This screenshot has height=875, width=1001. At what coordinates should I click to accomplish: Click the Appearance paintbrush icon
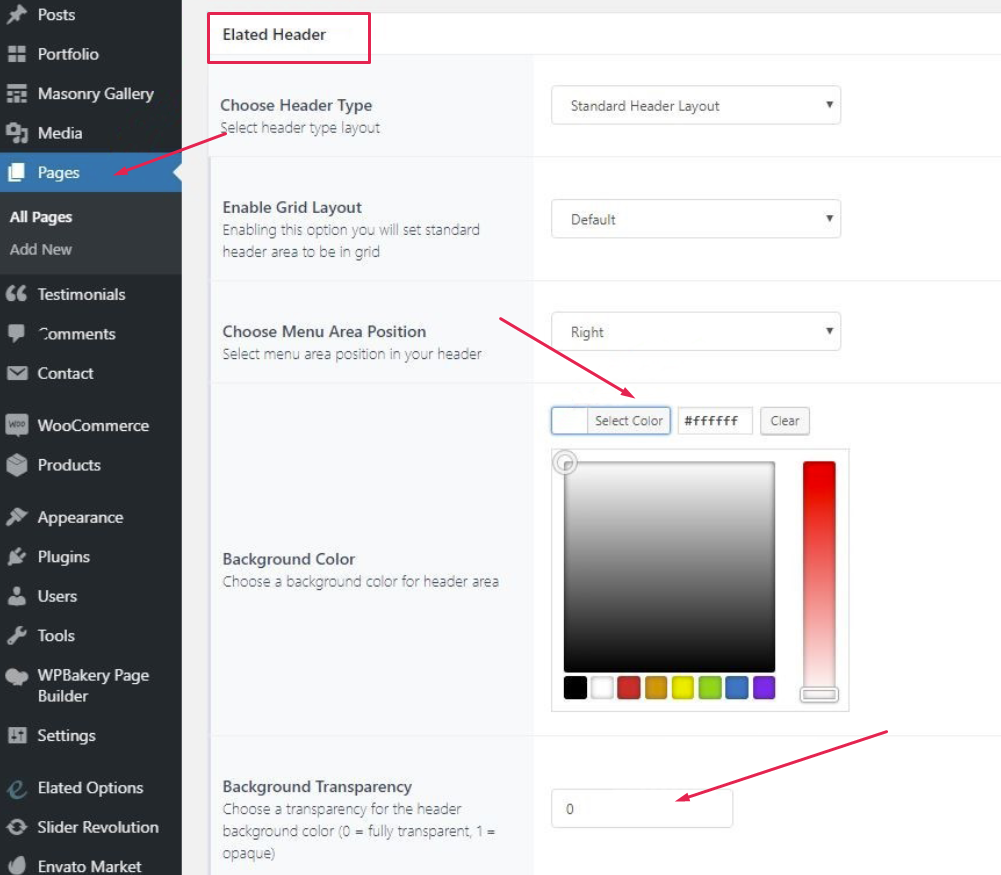[x=16, y=517]
